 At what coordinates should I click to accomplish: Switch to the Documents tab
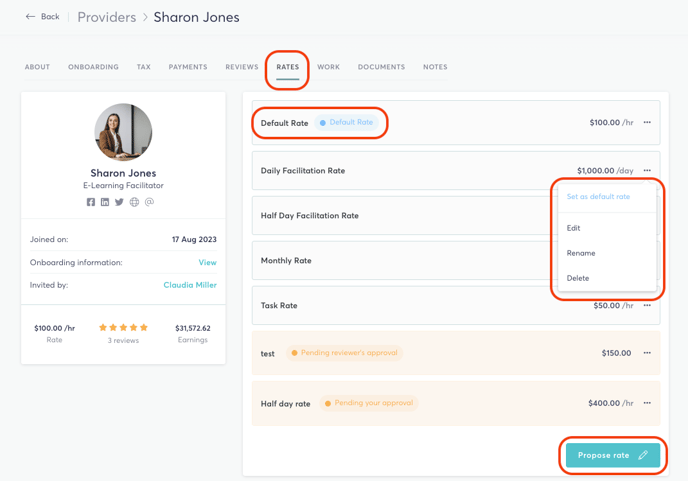pyautogui.click(x=381, y=67)
